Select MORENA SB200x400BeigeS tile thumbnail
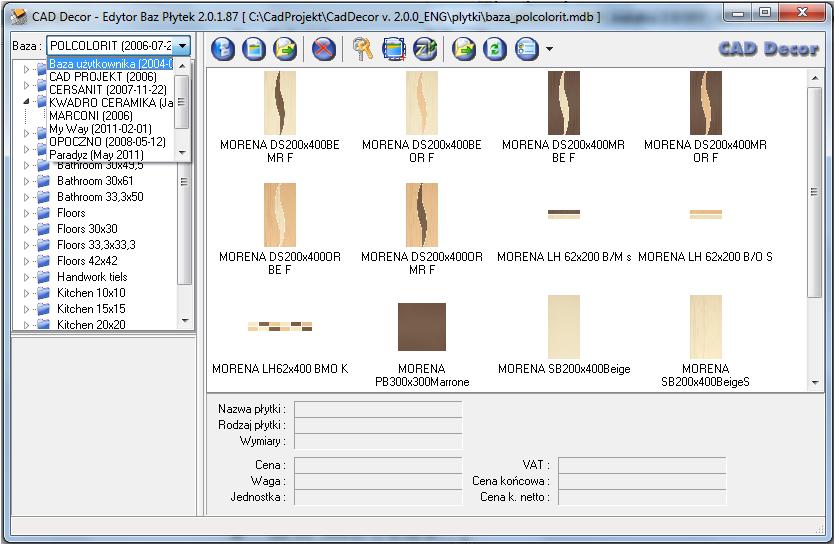835x545 pixels. coord(706,327)
